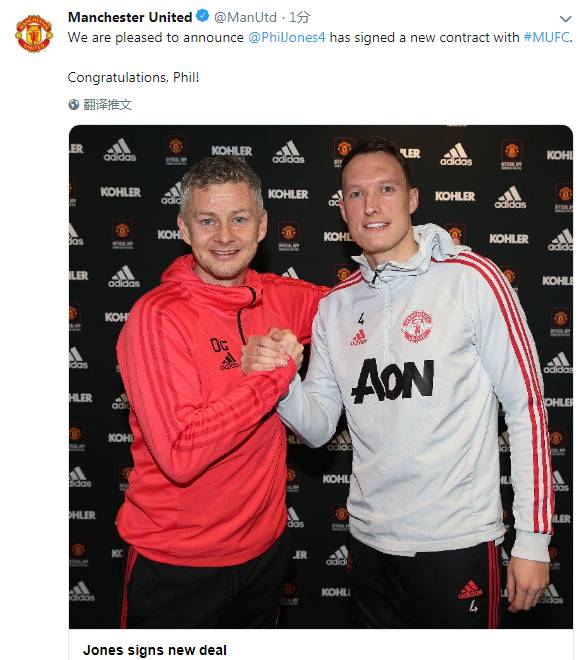Click the 'Congratulations, Phil!' line
578x660 pixels.
(133, 77)
